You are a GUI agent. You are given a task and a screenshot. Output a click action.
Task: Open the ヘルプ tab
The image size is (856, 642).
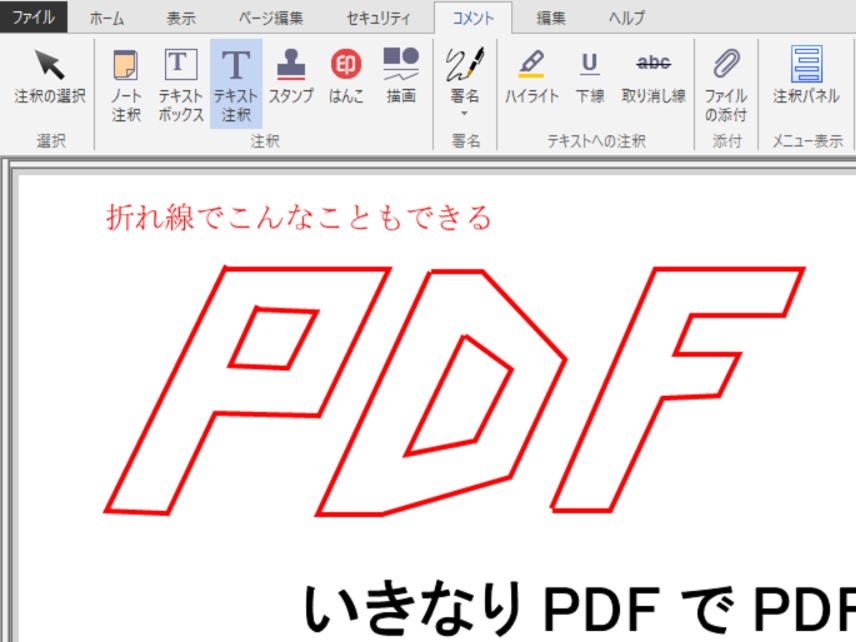[x=627, y=18]
